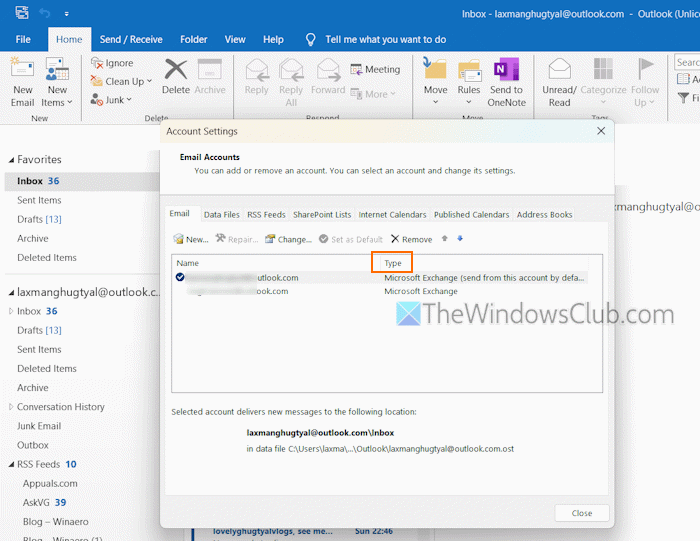Viewport: 700px width, 541px height.
Task: Open the Folder ribbon tab
Action: coord(194,39)
